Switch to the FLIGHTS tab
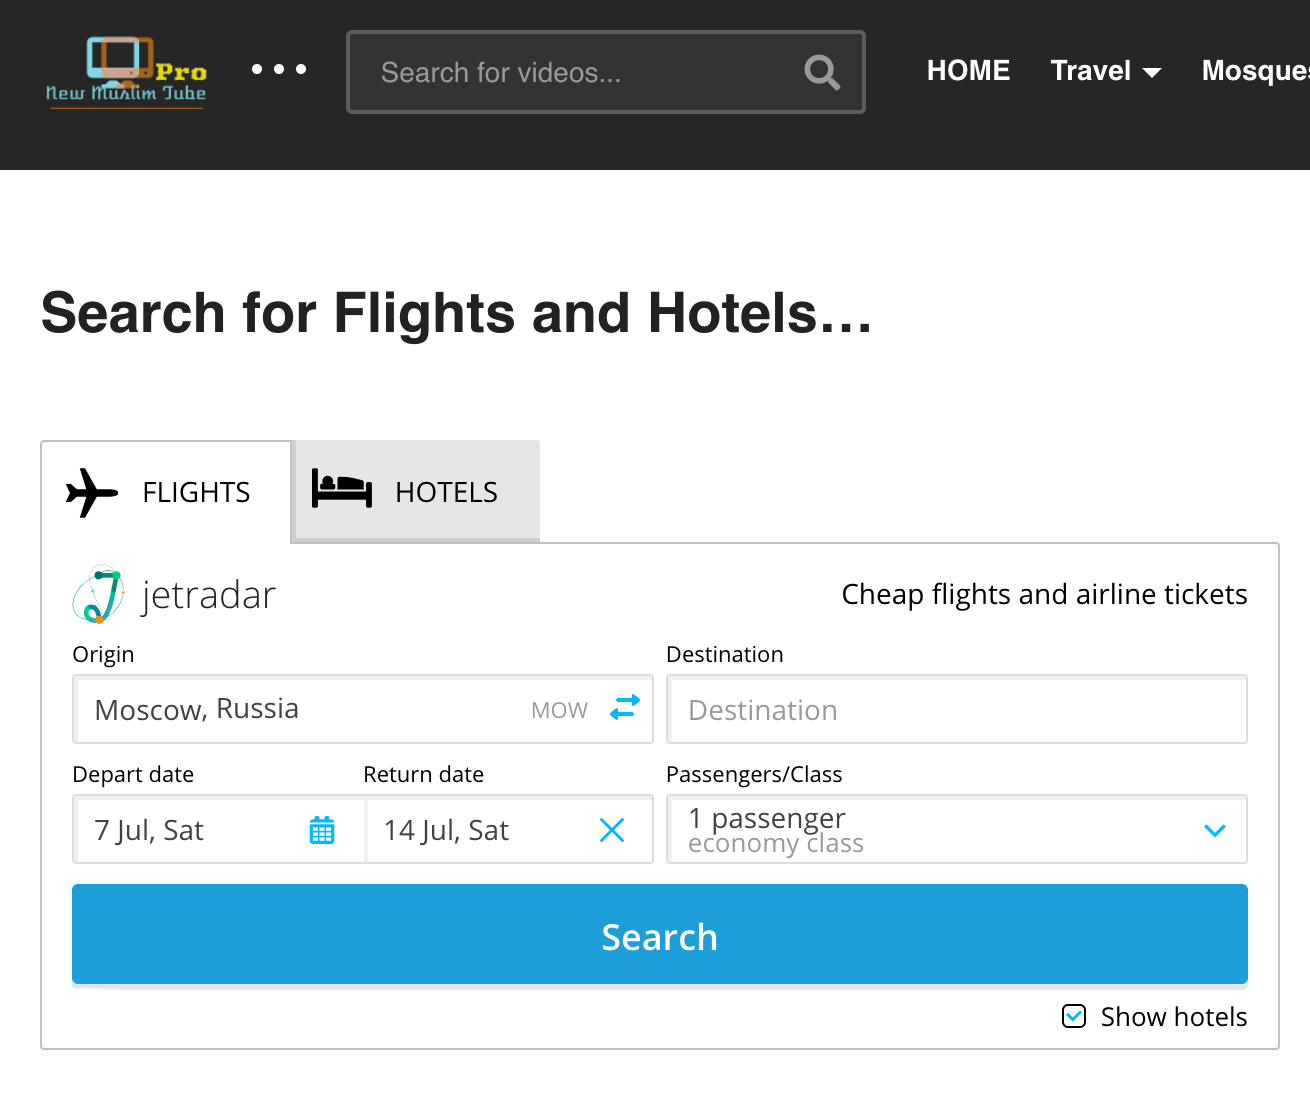This screenshot has height=1104, width=1310. click(x=166, y=492)
